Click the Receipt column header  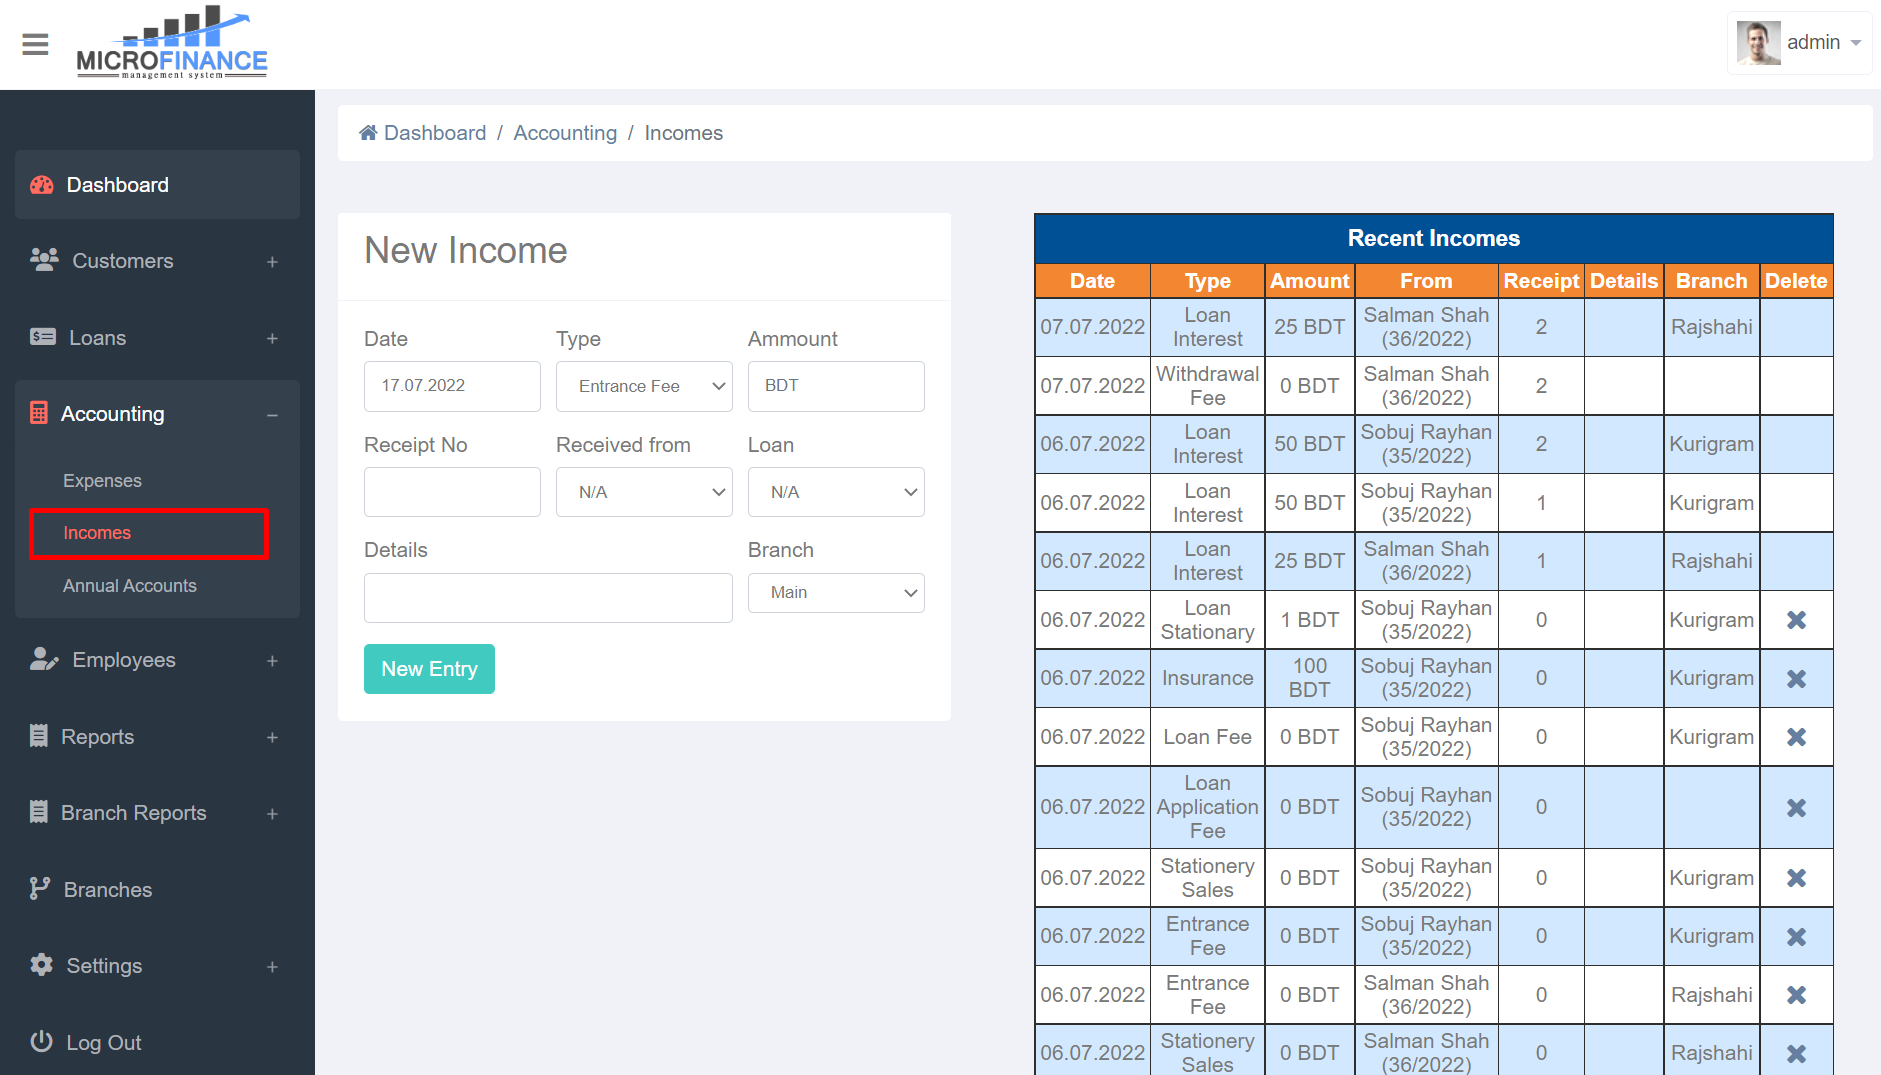(1541, 281)
